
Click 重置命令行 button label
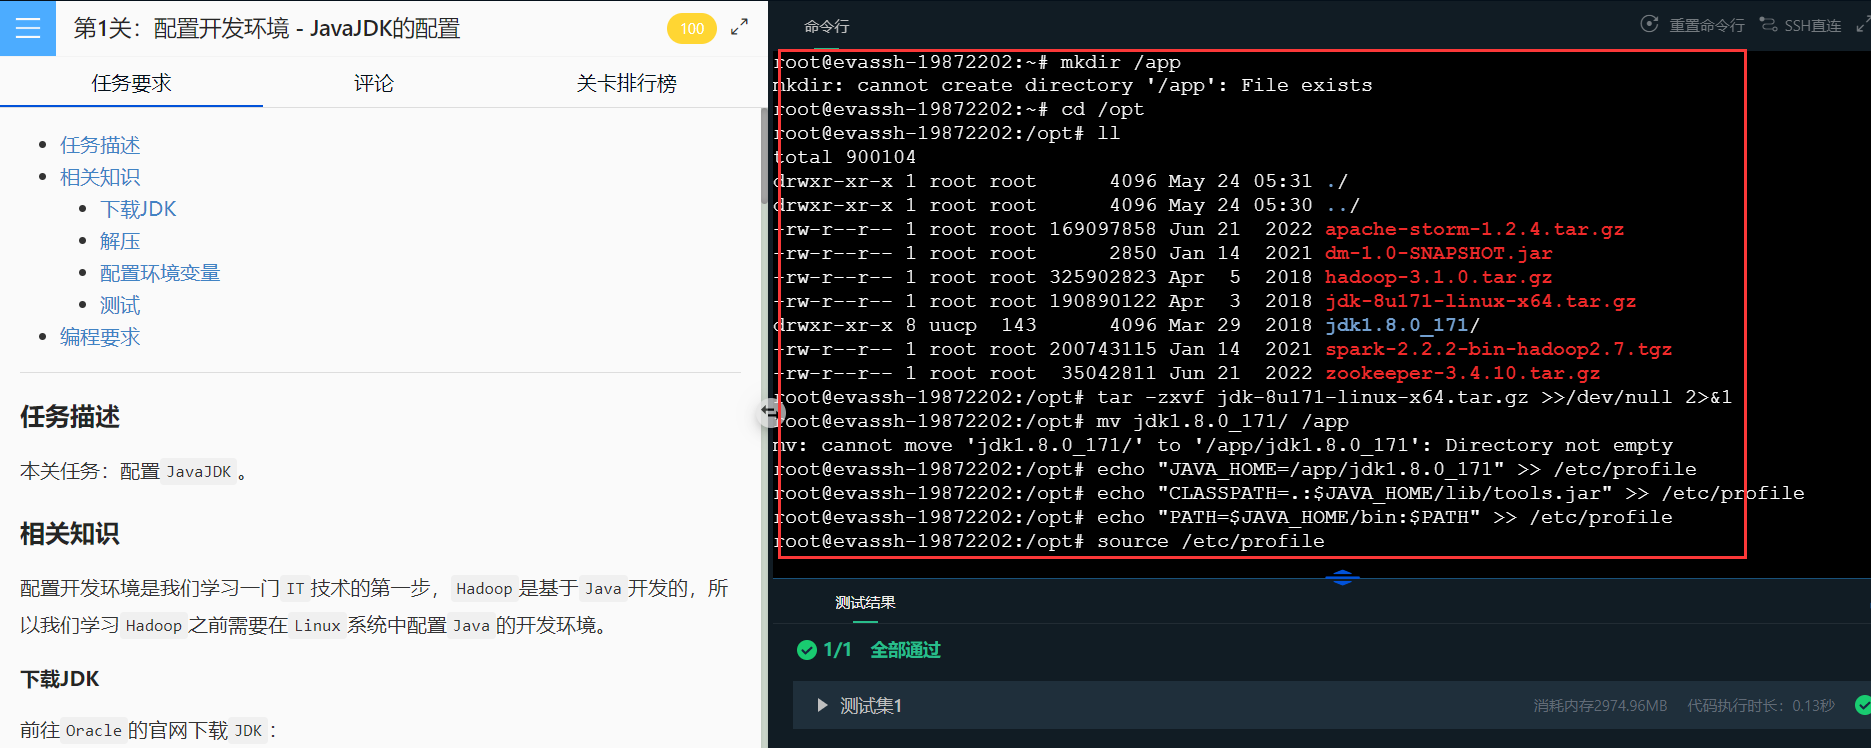click(x=1707, y=25)
